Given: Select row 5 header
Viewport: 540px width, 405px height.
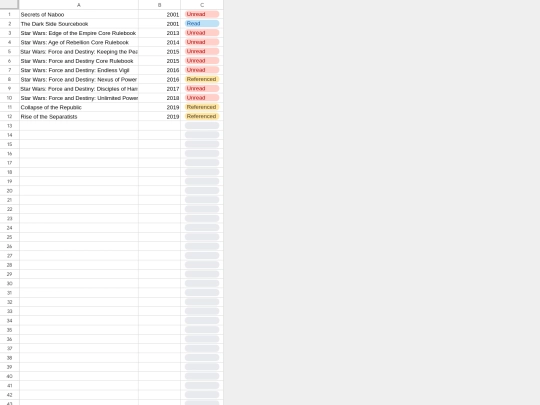Looking at the screenshot, I should coord(9,52).
